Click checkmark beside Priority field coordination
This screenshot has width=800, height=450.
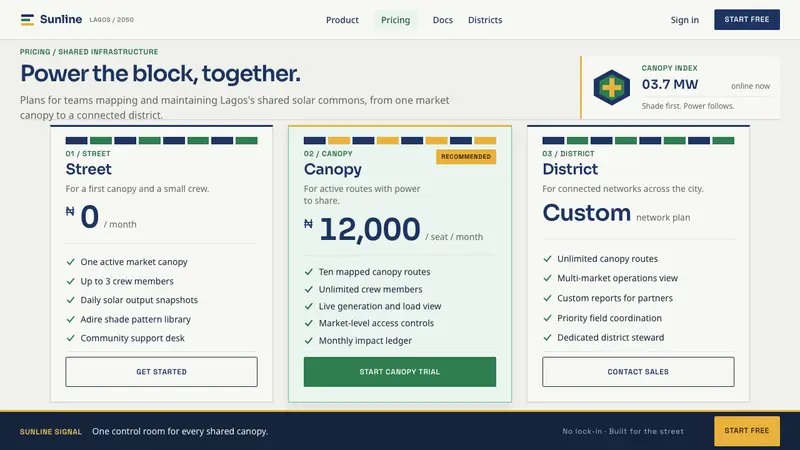(x=547, y=318)
